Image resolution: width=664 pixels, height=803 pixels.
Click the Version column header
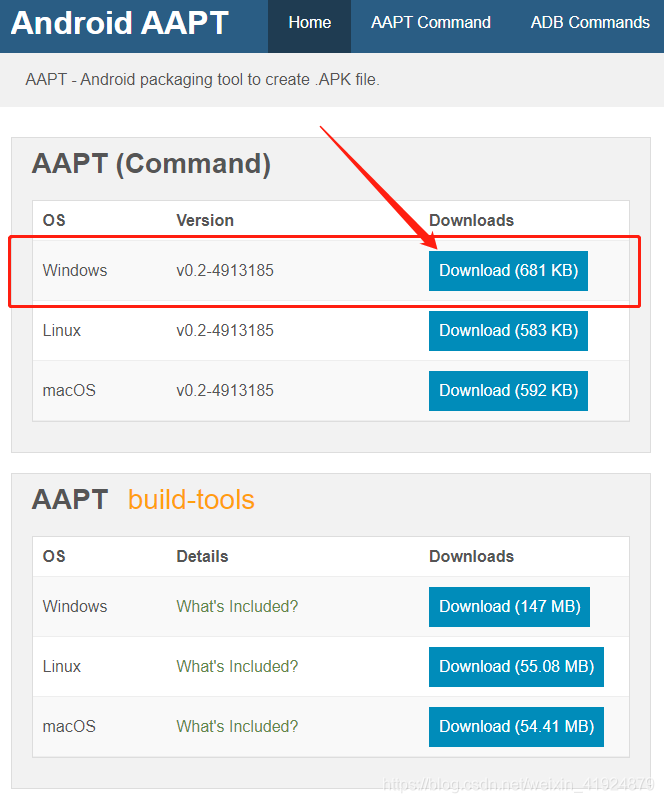(x=205, y=220)
